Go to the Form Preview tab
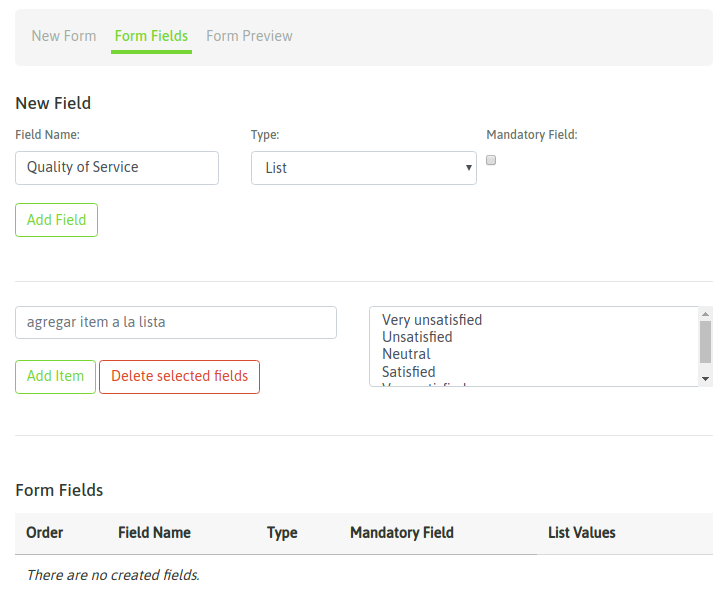The width and height of the screenshot is (722, 593). click(249, 36)
